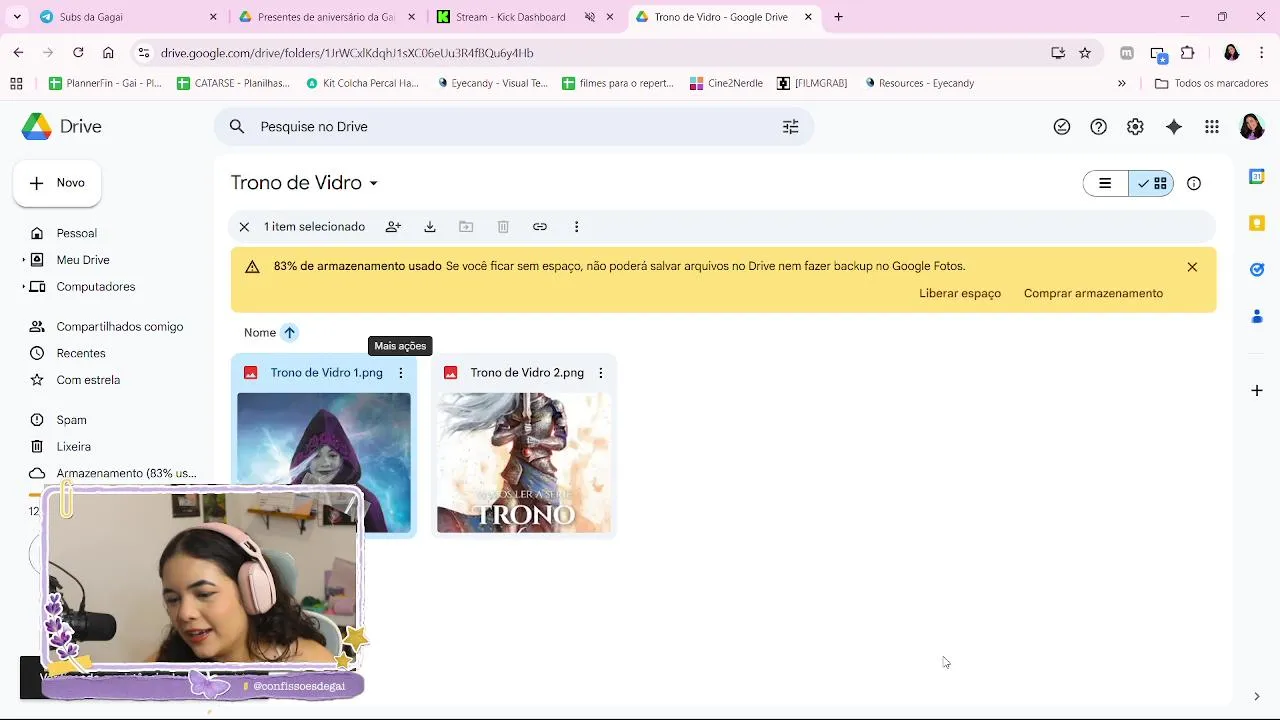Switch to list layout view
Image resolution: width=1280 pixels, height=720 pixels.
[1106, 183]
